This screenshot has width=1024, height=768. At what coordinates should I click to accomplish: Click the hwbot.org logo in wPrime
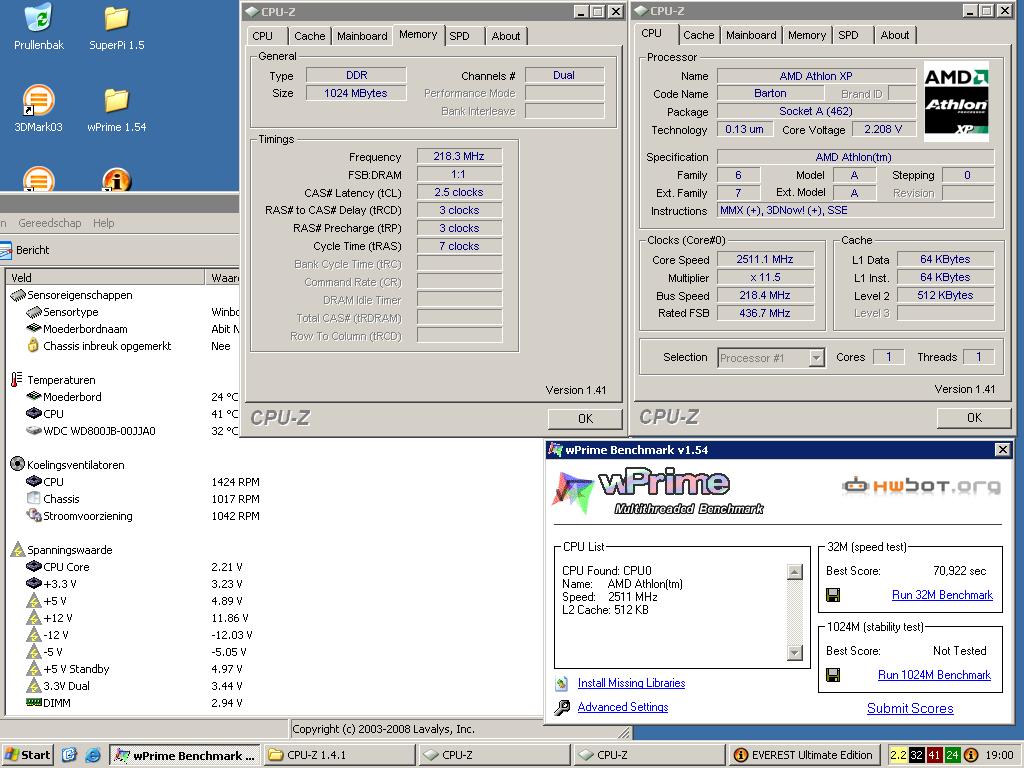pyautogui.click(x=921, y=485)
